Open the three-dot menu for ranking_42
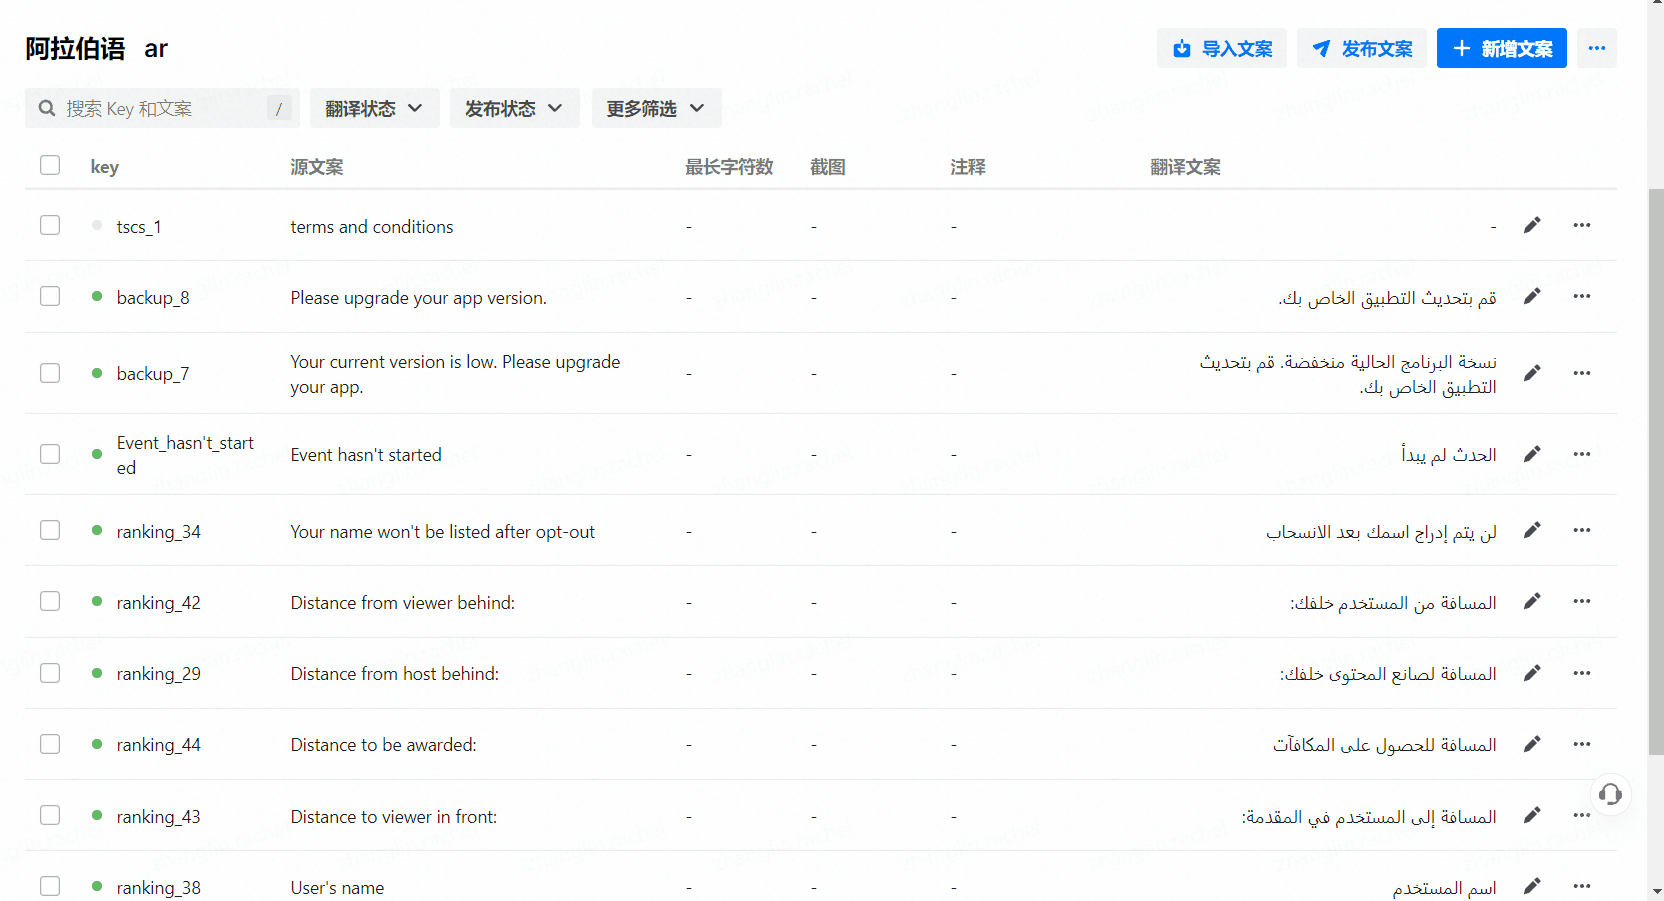The width and height of the screenshot is (1664, 901). [x=1581, y=601]
